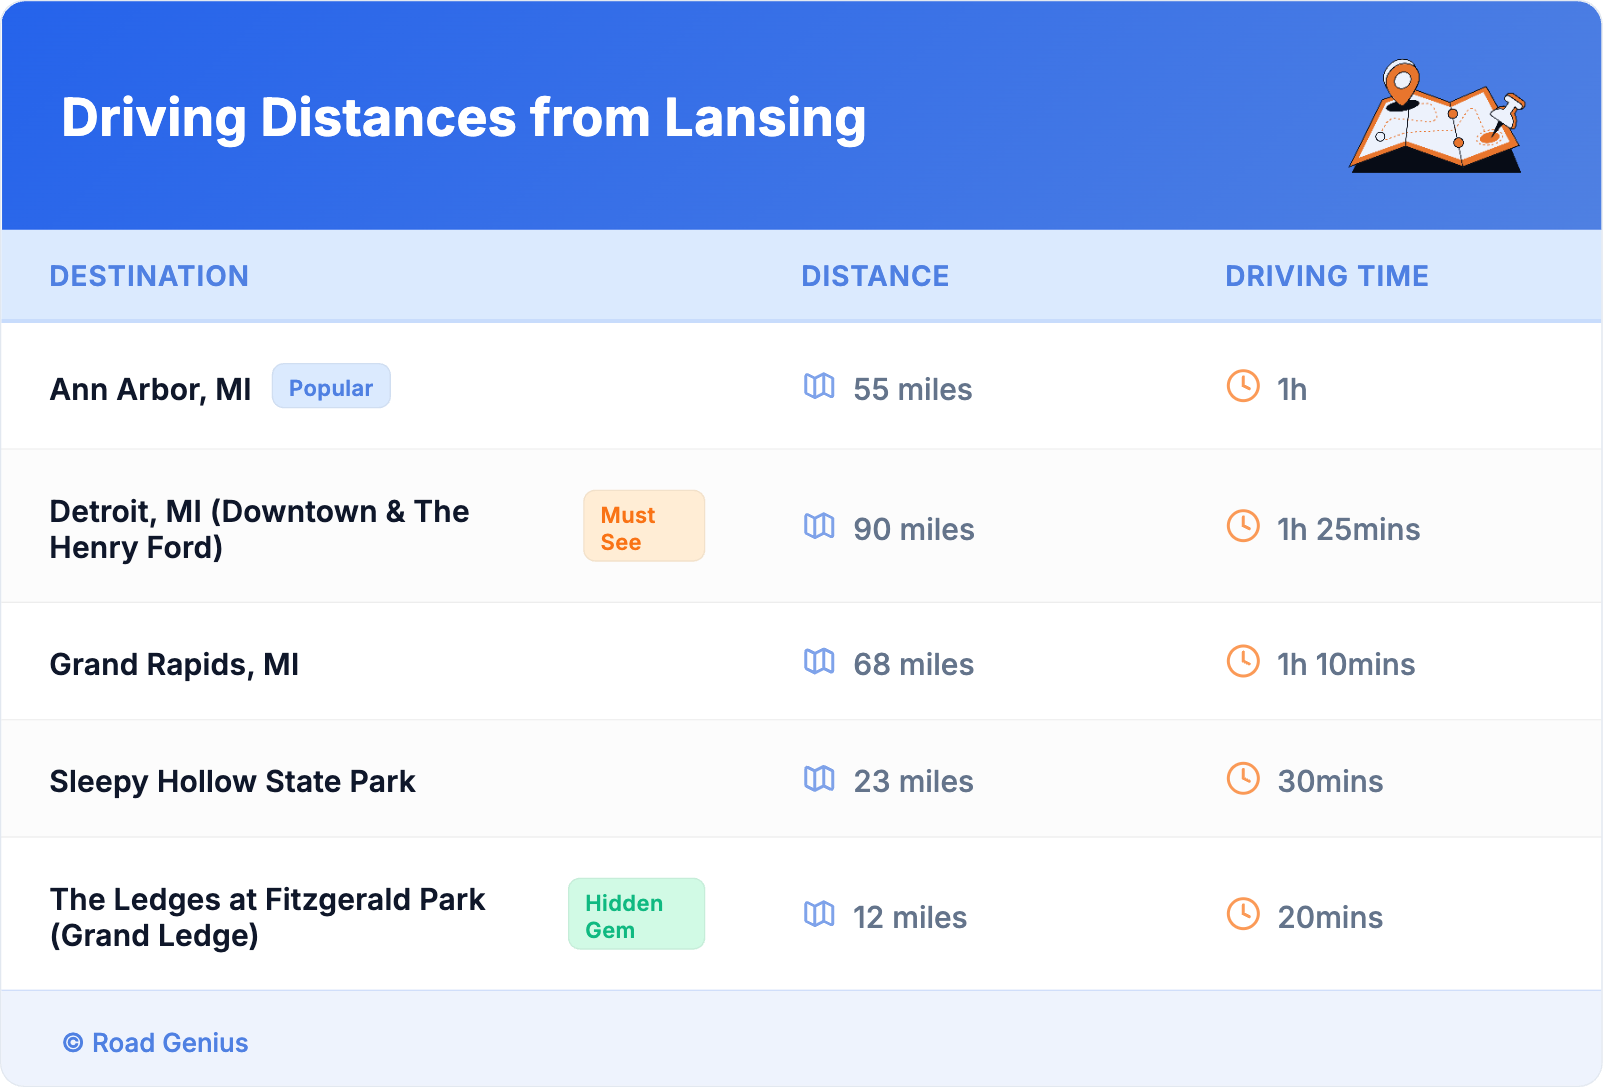Select the Grand Rapids, MI destination
The width and height of the screenshot is (1604, 1088).
pos(174,665)
